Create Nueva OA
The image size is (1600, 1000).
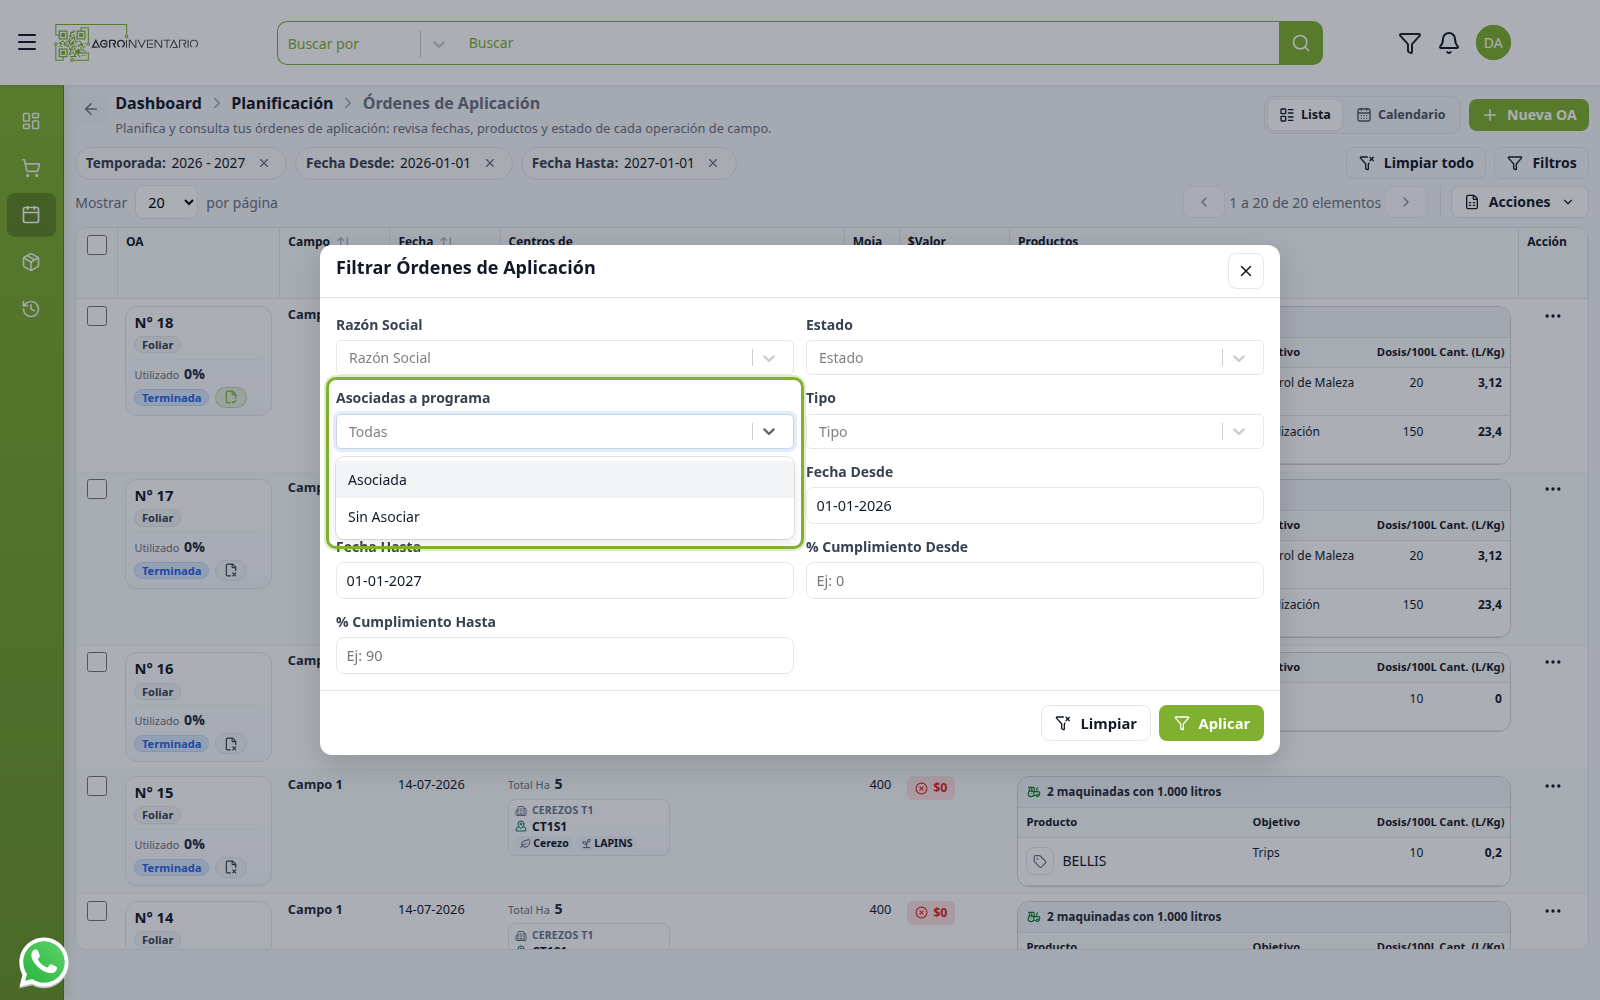[x=1528, y=115]
